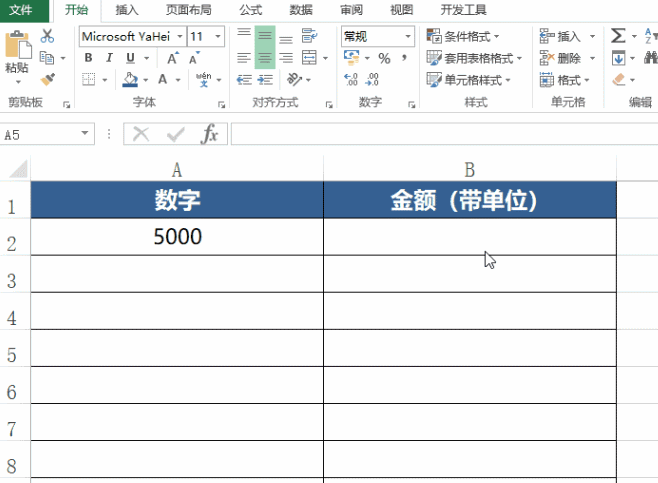Apply the font color A
The width and height of the screenshot is (658, 483).
coord(163,79)
